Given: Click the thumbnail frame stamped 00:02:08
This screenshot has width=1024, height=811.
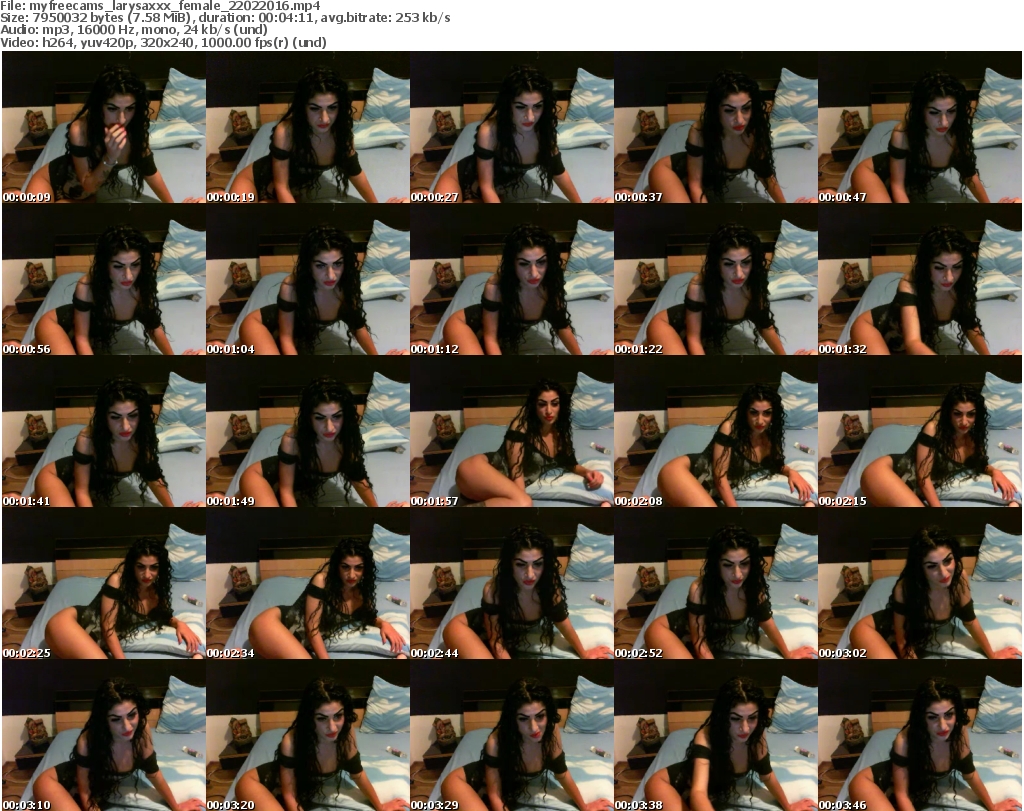Looking at the screenshot, I should click(716, 432).
